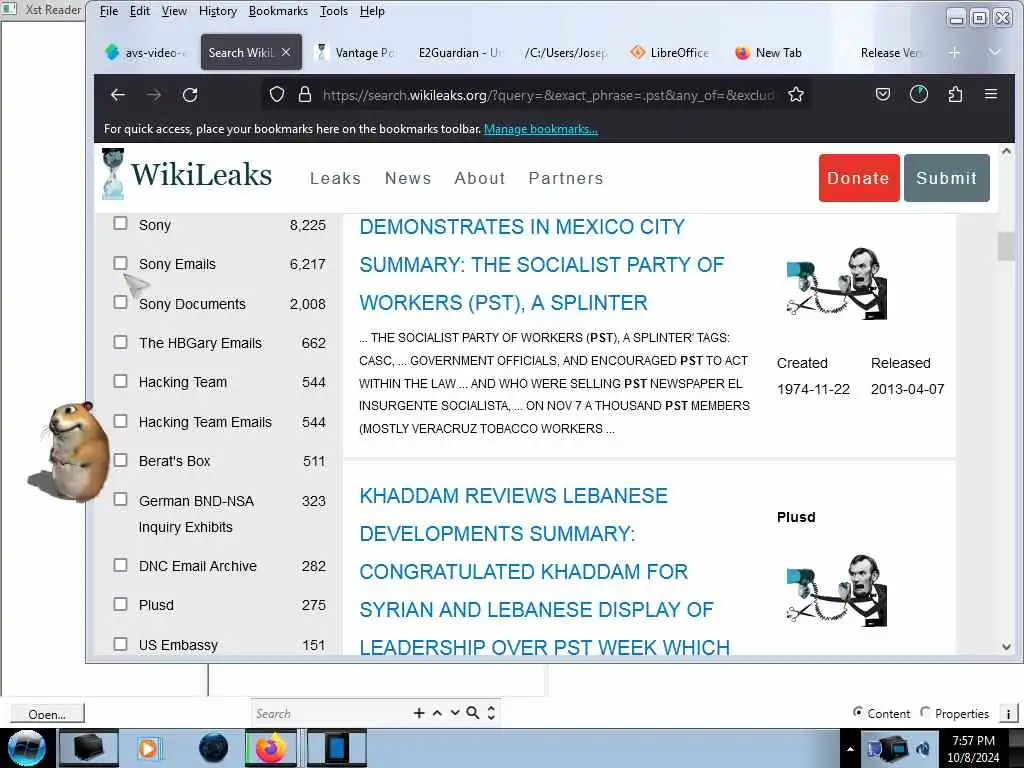The height and width of the screenshot is (768, 1024).
Task: Click the WikiLeaks hourglass logo
Action: point(113,174)
